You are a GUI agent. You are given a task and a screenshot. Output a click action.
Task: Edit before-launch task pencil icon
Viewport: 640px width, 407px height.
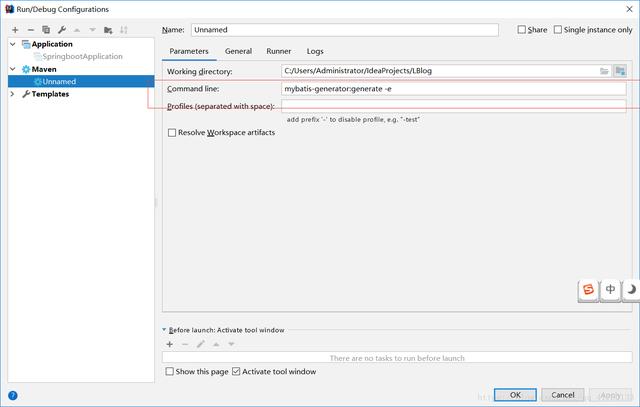coord(200,344)
